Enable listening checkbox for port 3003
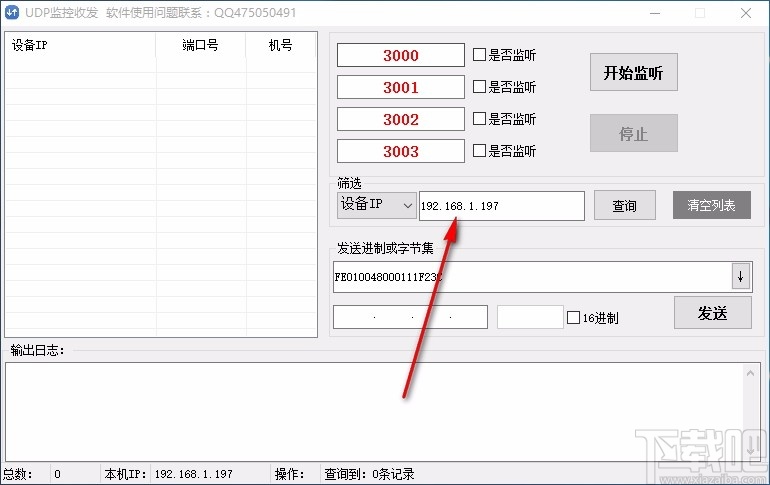The width and height of the screenshot is (770, 485). click(x=479, y=150)
